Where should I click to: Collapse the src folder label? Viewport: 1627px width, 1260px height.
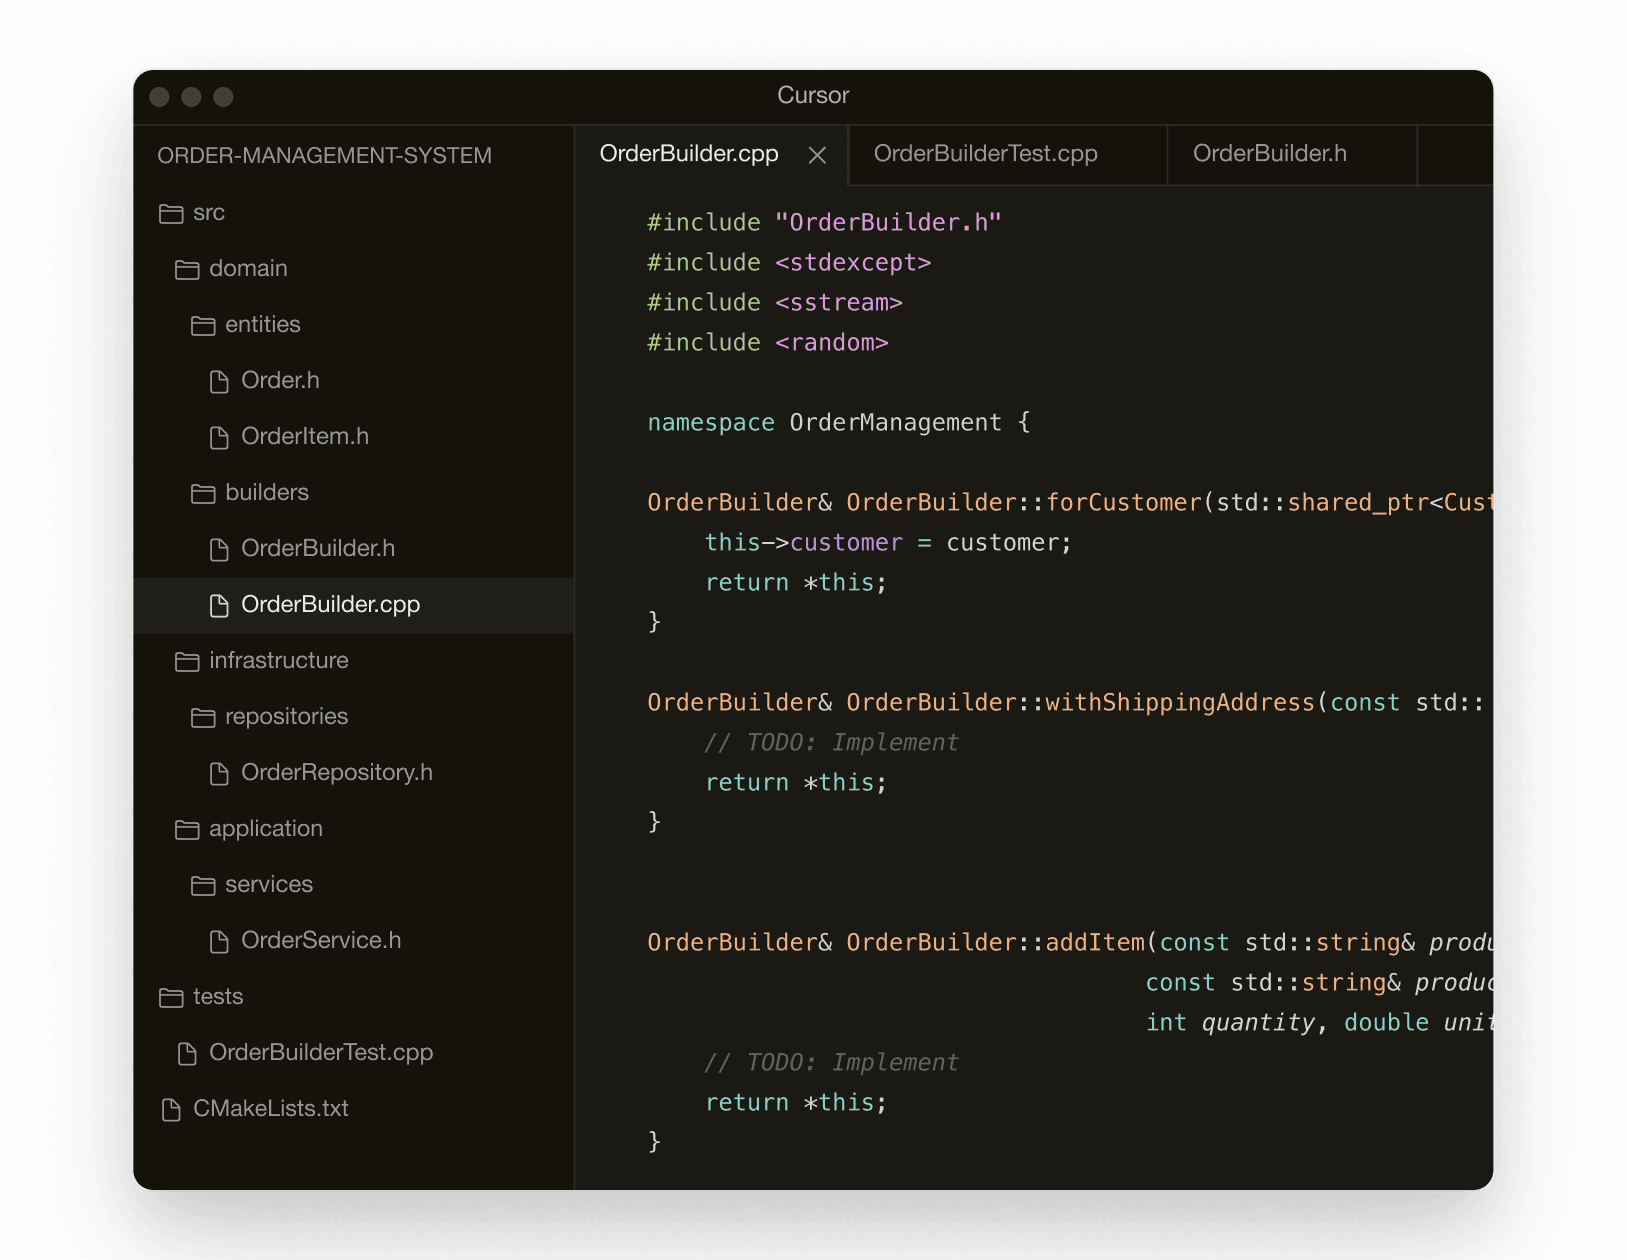(209, 212)
